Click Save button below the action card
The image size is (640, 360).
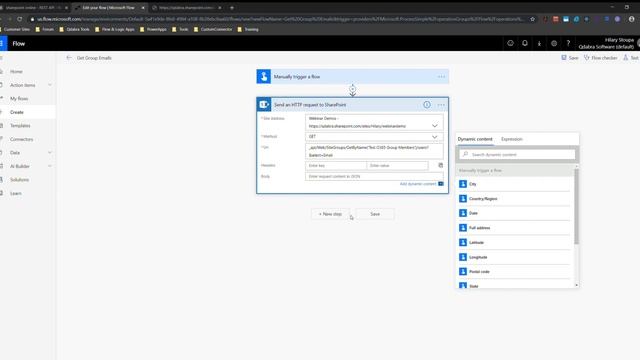(x=375, y=214)
